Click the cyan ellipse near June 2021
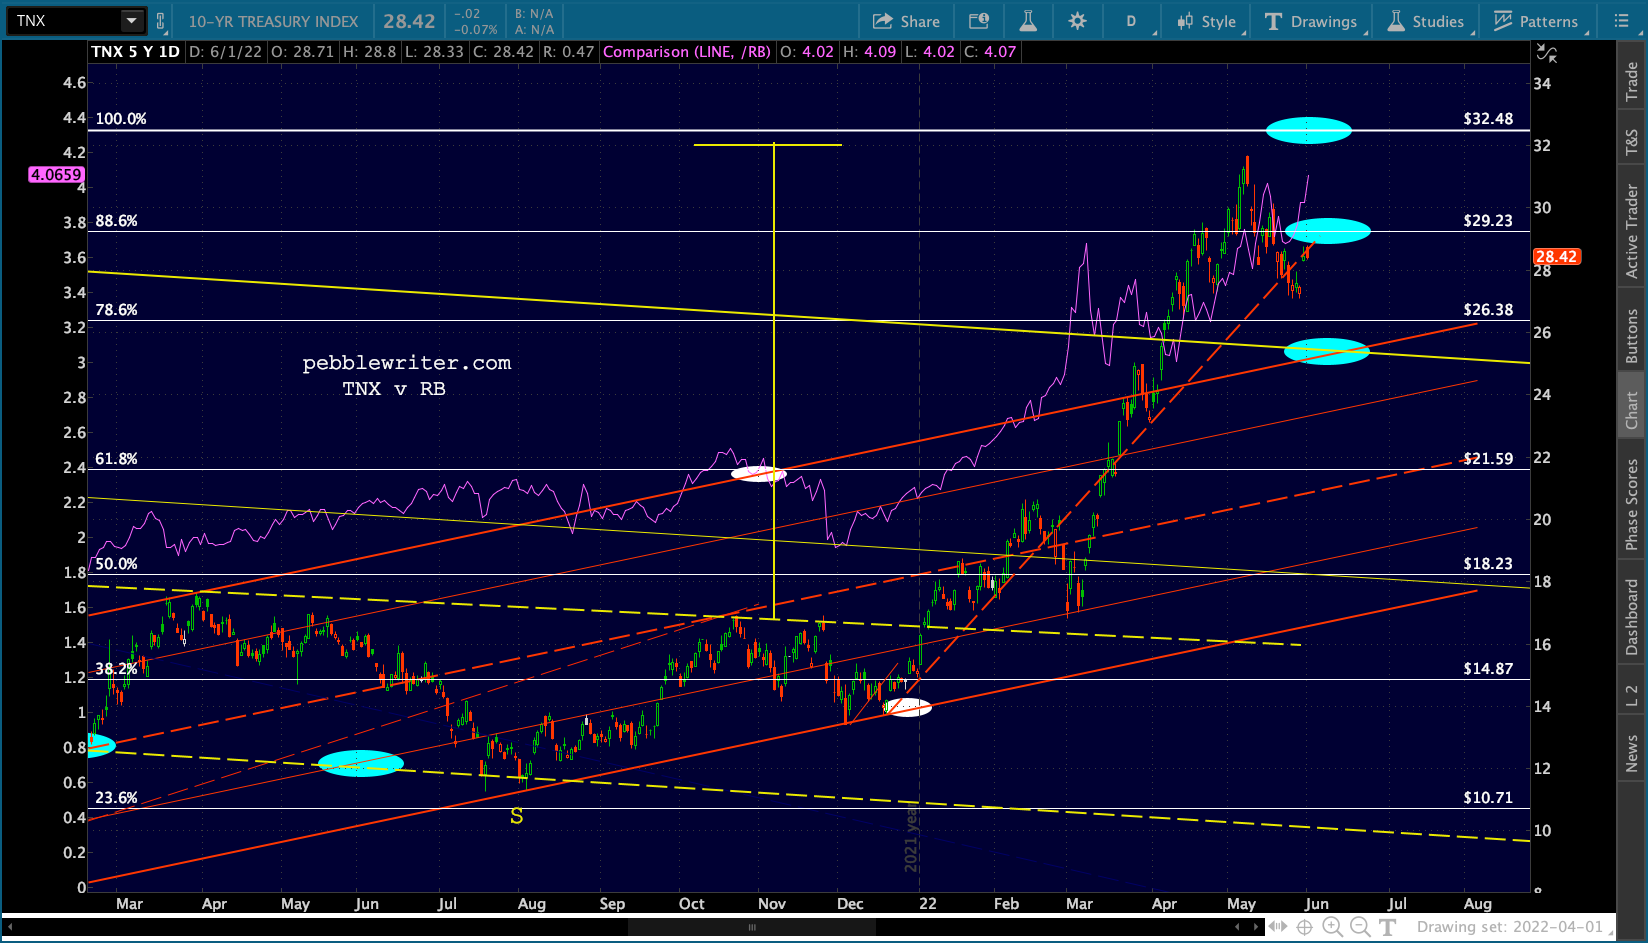 (361, 763)
